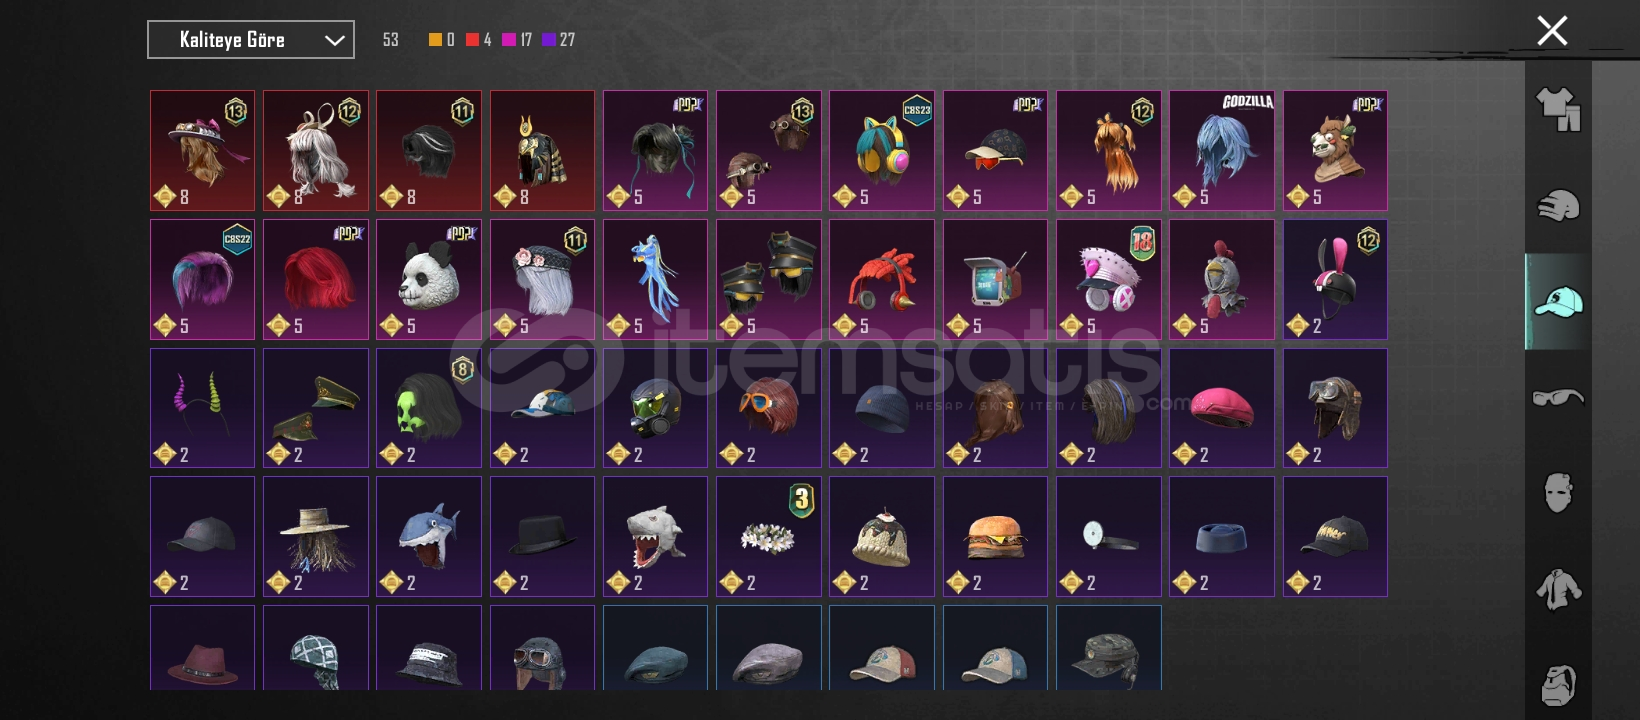Screen dimensions: 1640x720
Task: Expand the Kaliteye Göre sort dropdown
Action: pos(251,40)
